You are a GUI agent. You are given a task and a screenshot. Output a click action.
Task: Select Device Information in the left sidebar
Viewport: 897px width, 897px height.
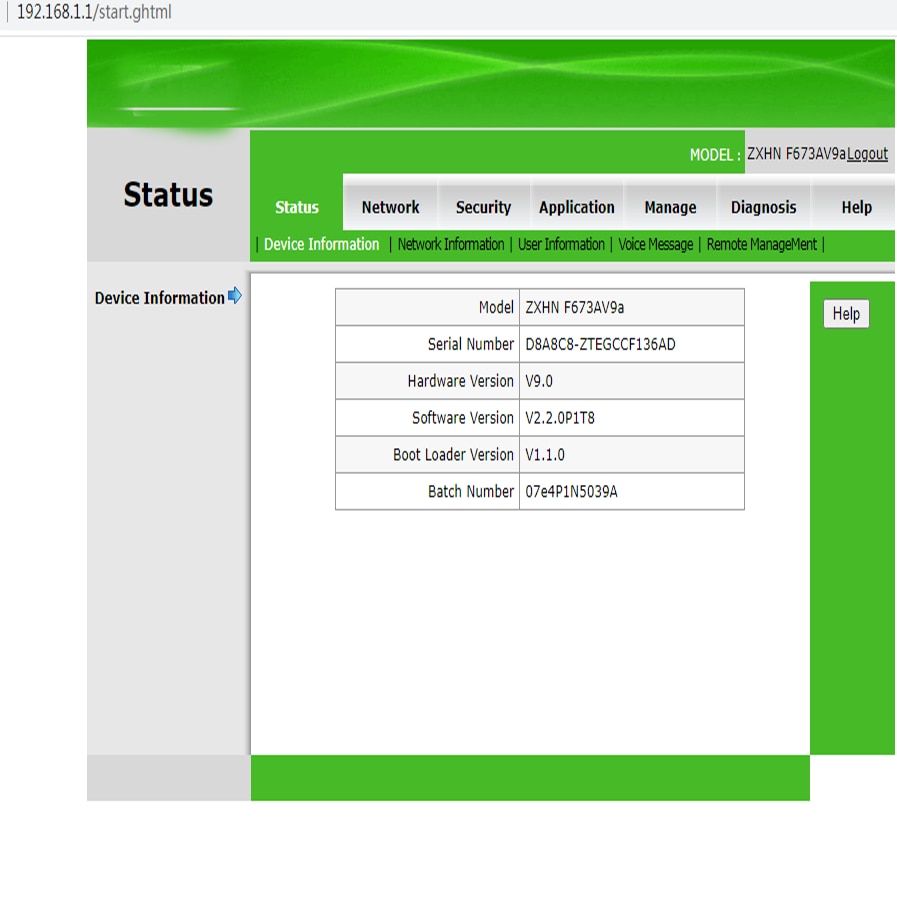[x=160, y=298]
